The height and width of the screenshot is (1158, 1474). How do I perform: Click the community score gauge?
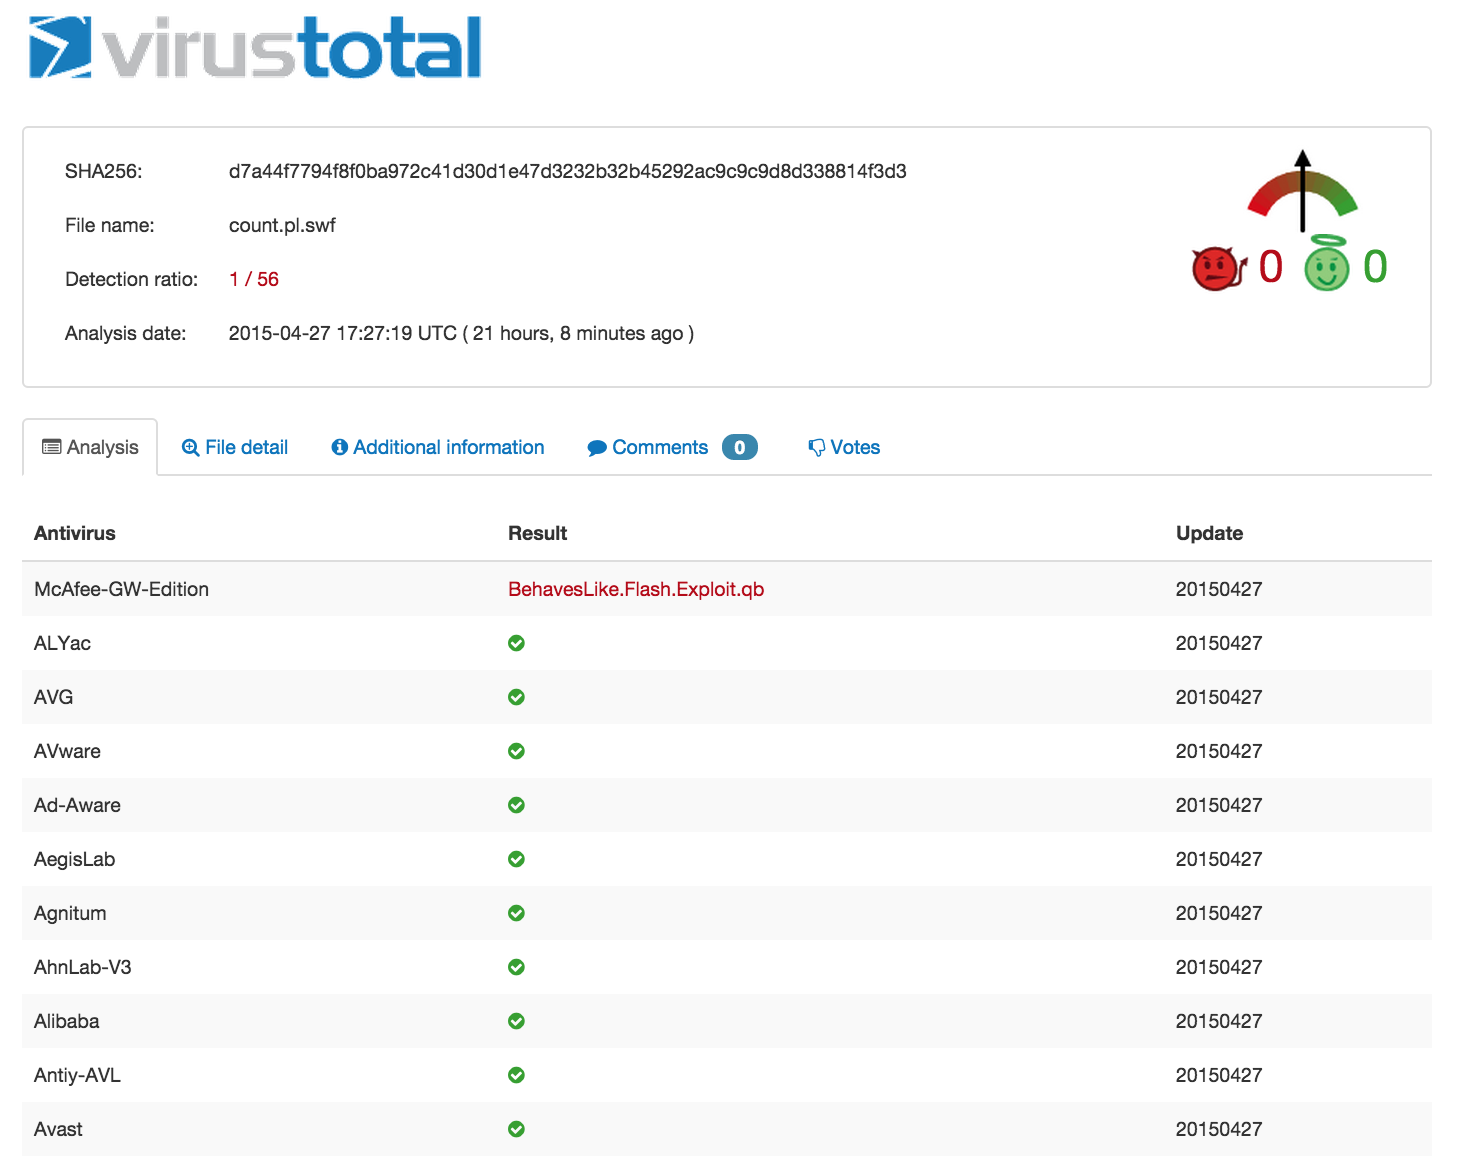pyautogui.click(x=1302, y=192)
